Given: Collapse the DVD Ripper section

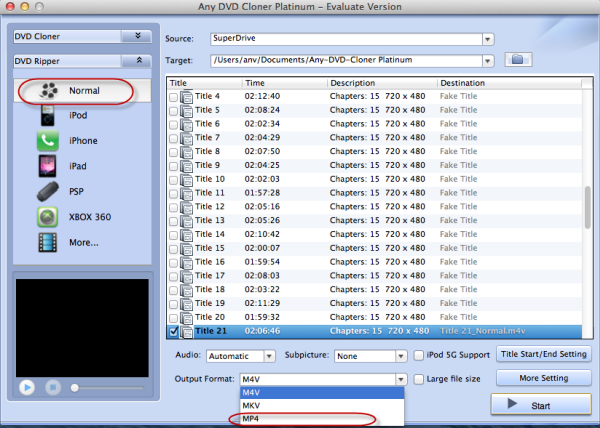Looking at the screenshot, I should click(x=138, y=60).
